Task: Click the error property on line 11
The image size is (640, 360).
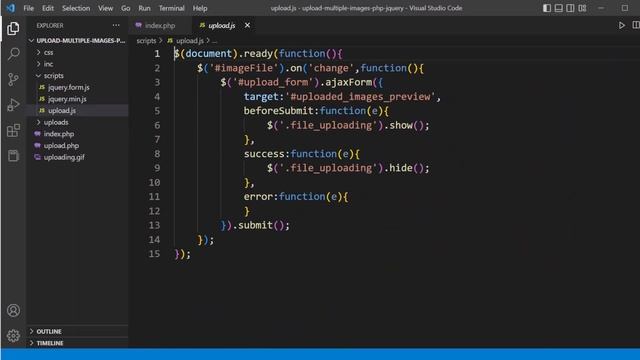Action: click(x=258, y=197)
